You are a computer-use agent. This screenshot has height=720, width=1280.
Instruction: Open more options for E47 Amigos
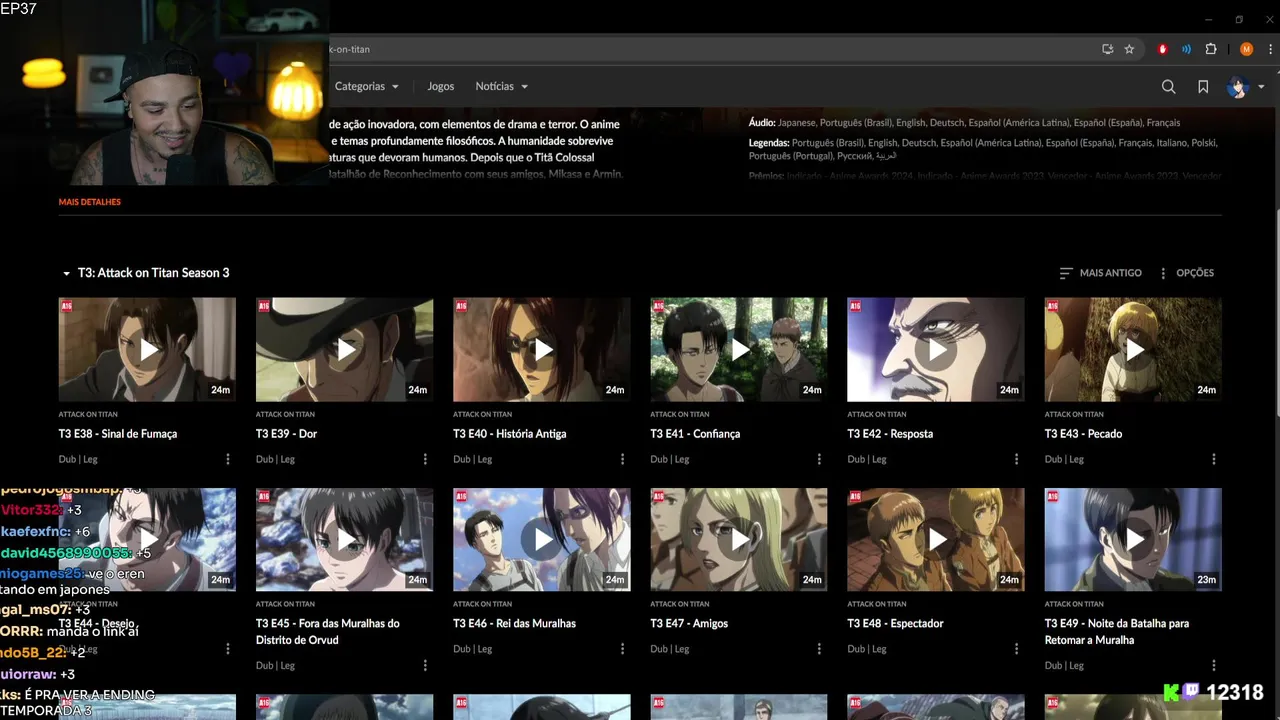point(818,649)
